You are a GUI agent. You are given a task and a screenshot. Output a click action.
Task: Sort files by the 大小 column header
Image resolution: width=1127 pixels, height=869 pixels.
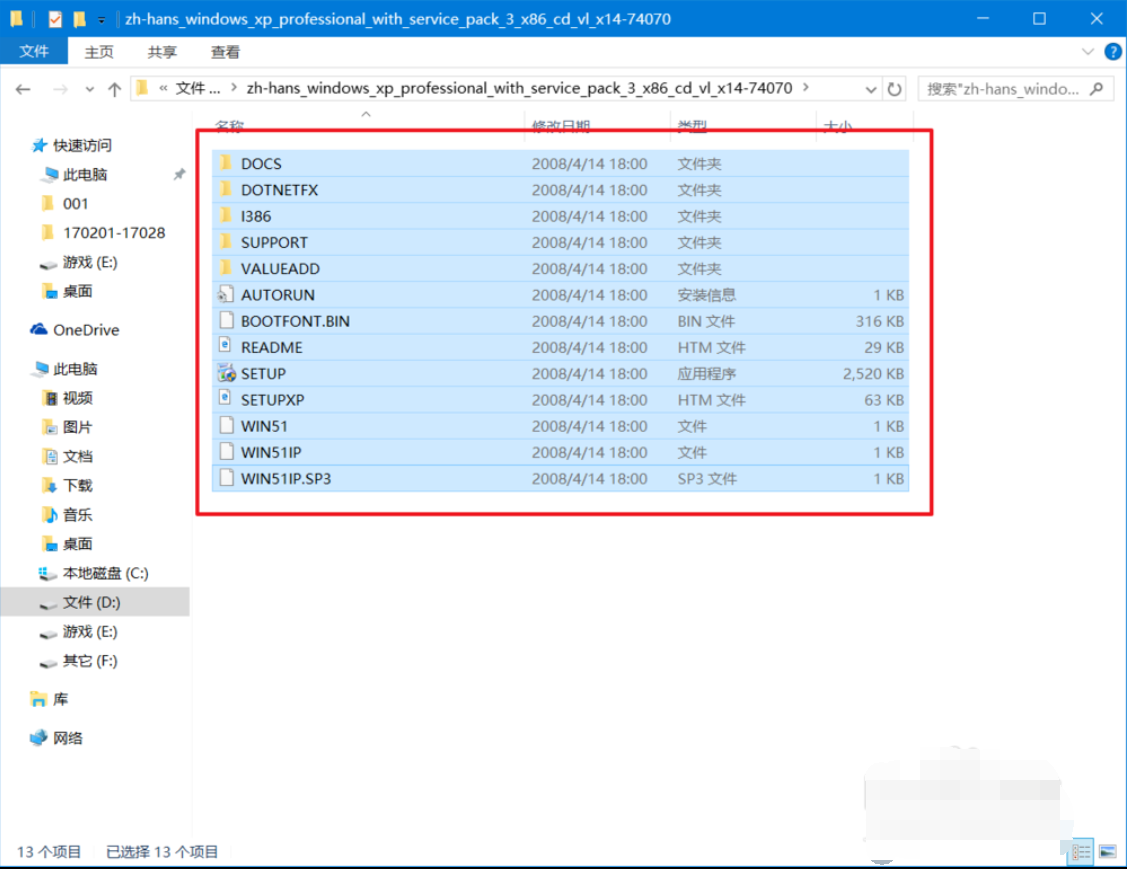point(836,127)
